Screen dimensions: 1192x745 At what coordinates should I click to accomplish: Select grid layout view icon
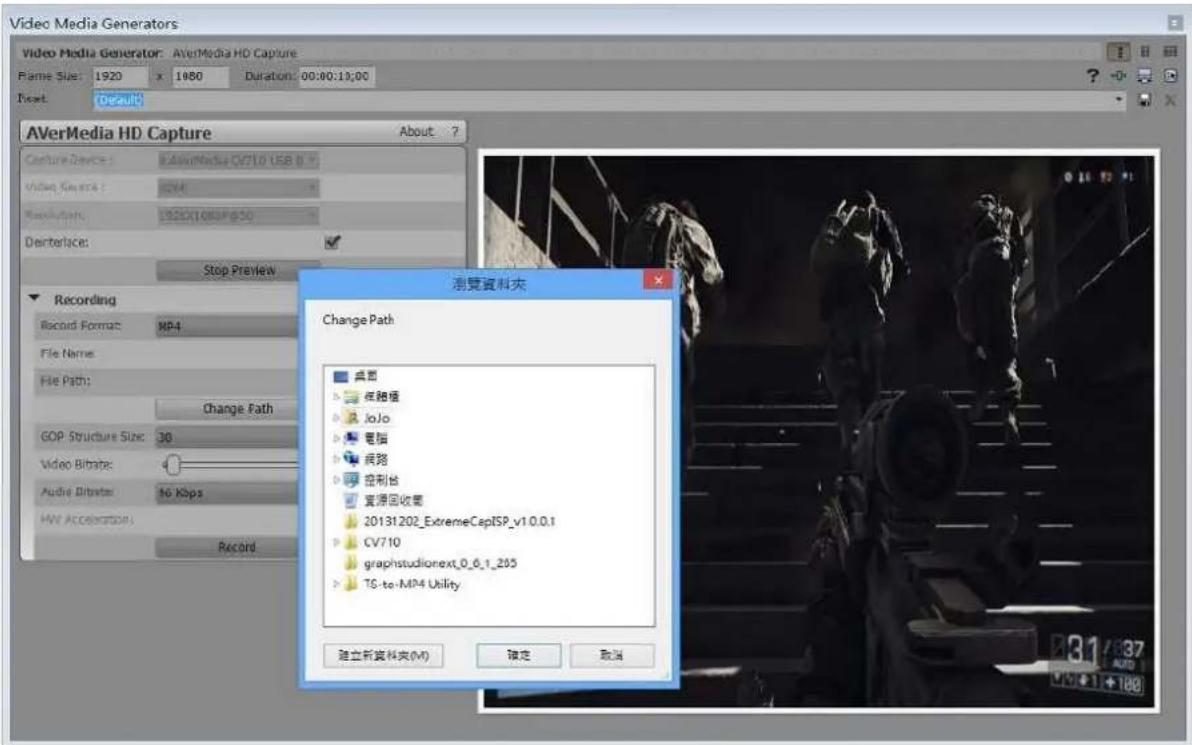tap(1170, 52)
